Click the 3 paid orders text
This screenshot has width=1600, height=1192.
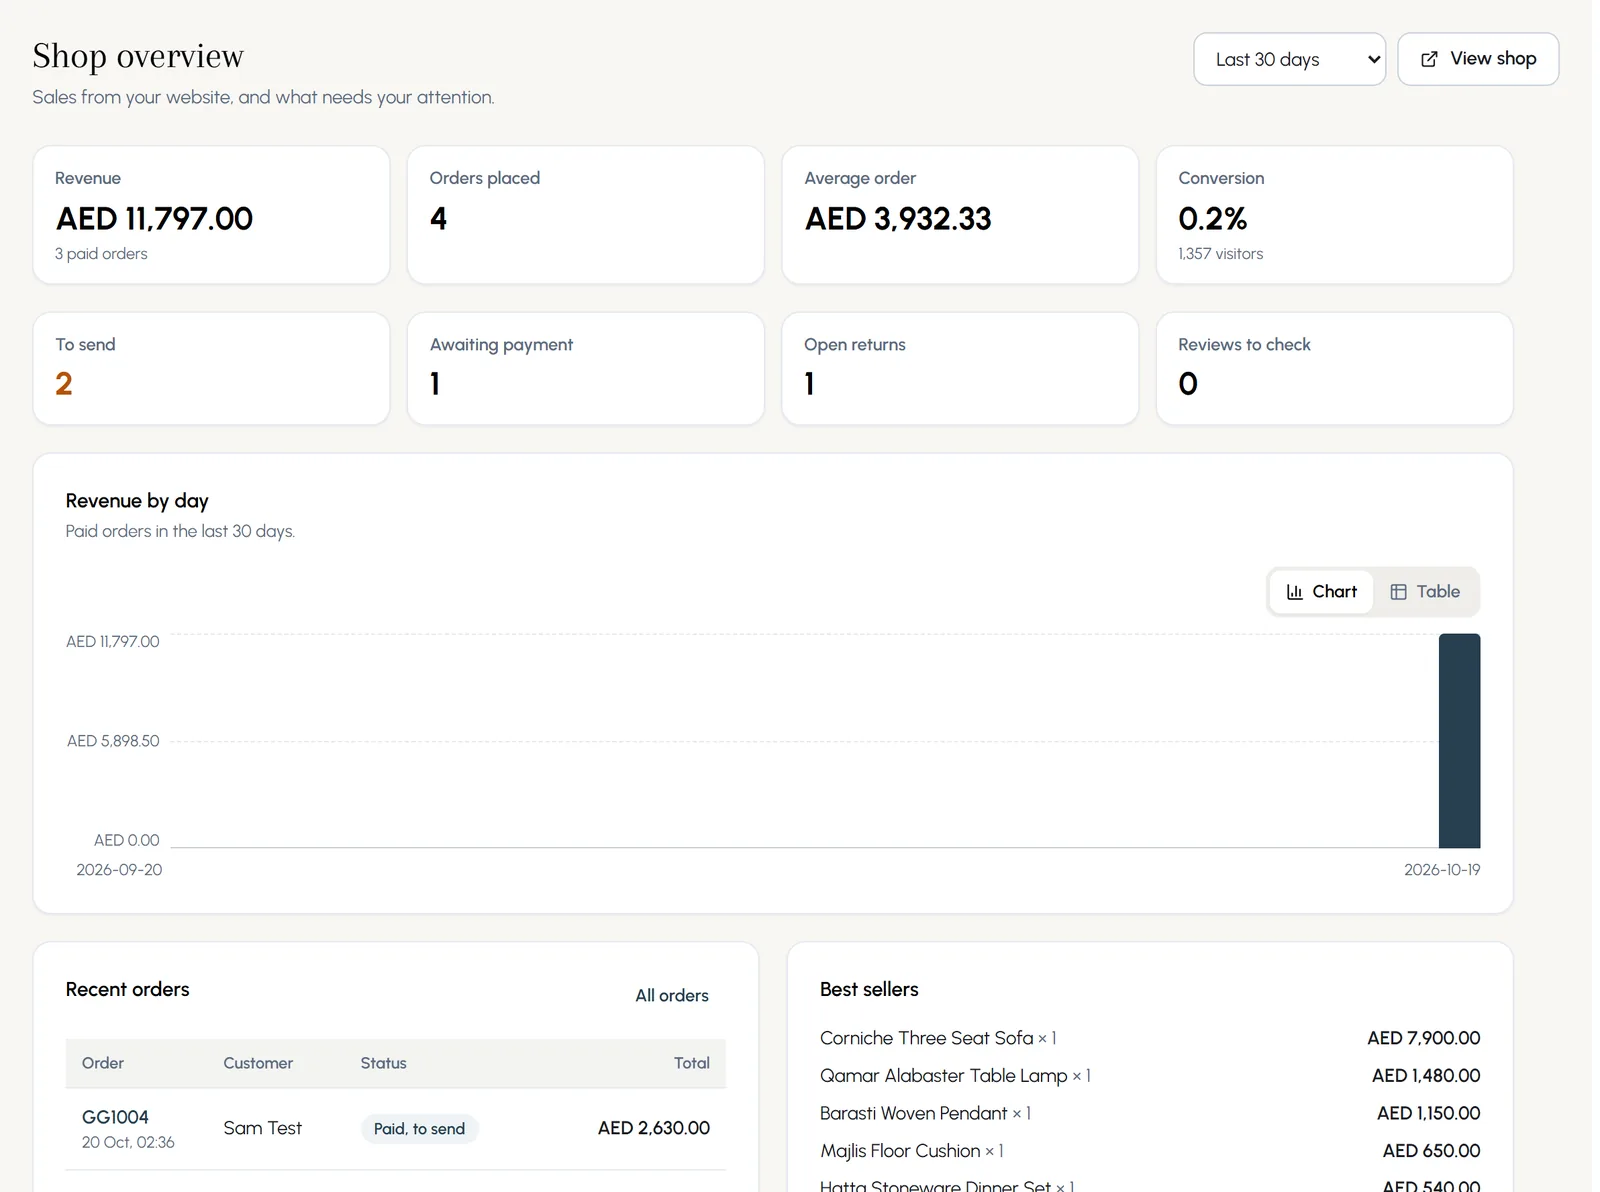(101, 254)
